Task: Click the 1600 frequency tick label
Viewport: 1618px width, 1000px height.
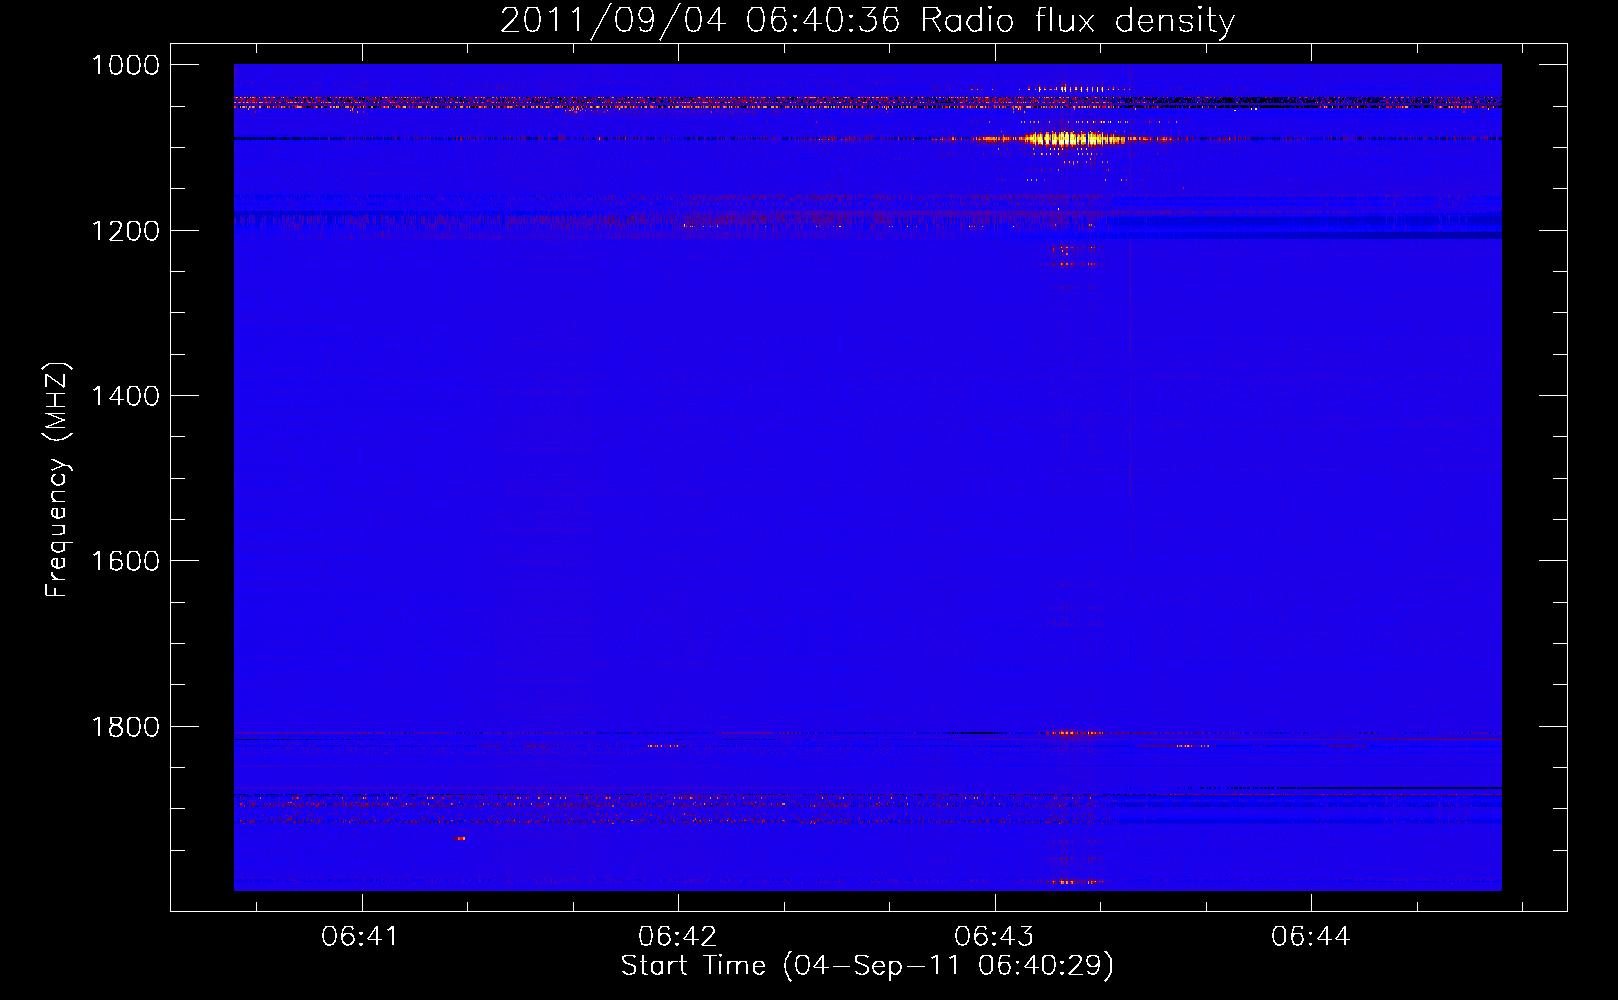Action: [125, 561]
